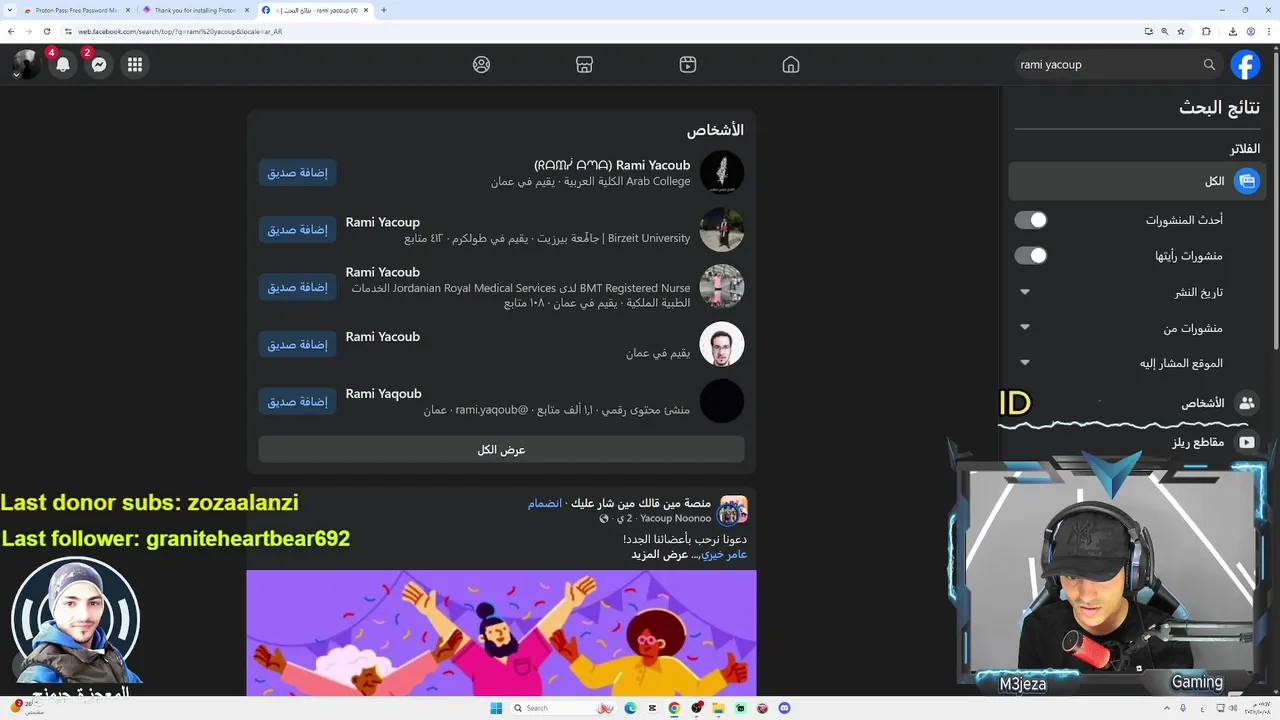Add friend 'Rami Yacoup' from Birzeit University
This screenshot has height=720, width=1280.
(x=297, y=230)
